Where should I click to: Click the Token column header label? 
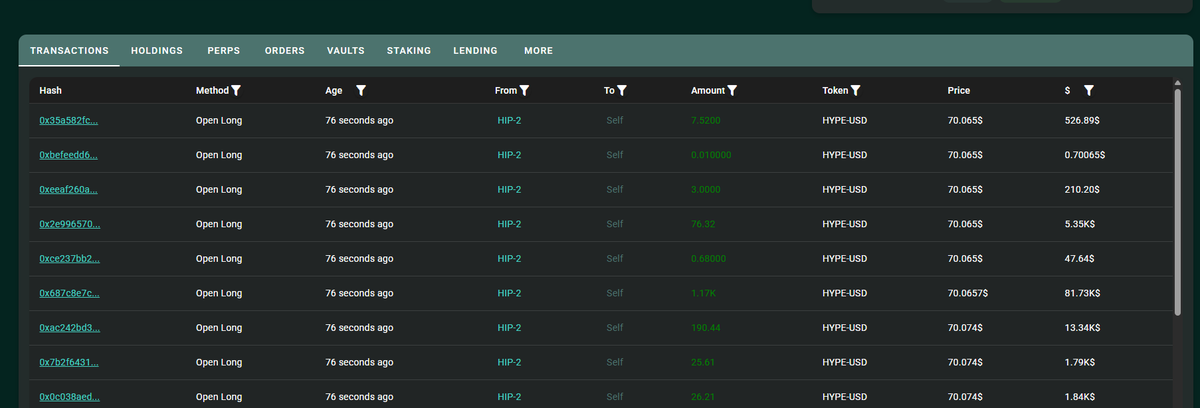pyautogui.click(x=835, y=90)
